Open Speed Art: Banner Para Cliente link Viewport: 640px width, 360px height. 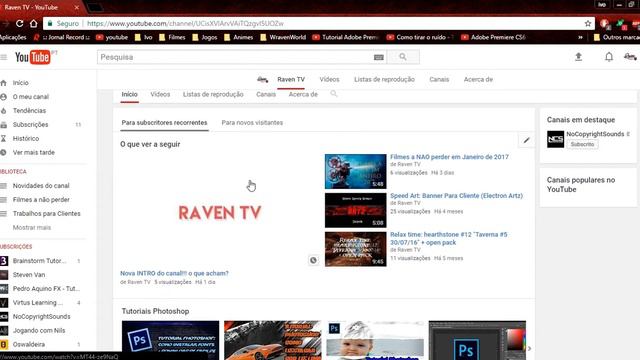pos(456,196)
